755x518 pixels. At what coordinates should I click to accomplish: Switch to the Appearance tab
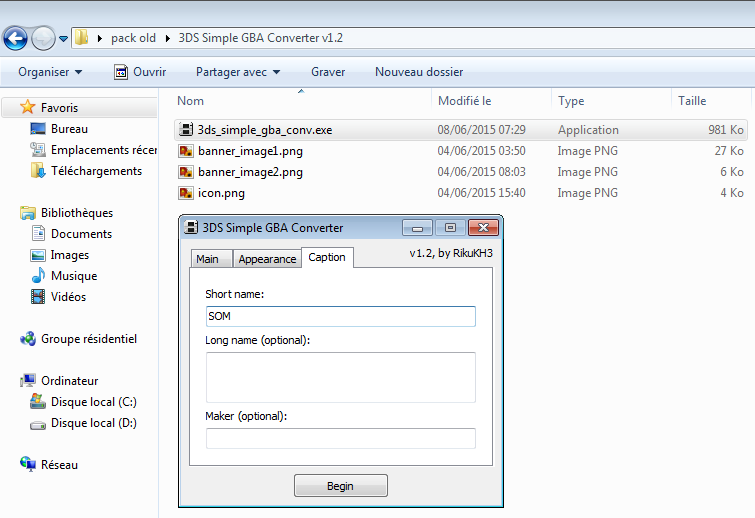[x=267, y=259]
